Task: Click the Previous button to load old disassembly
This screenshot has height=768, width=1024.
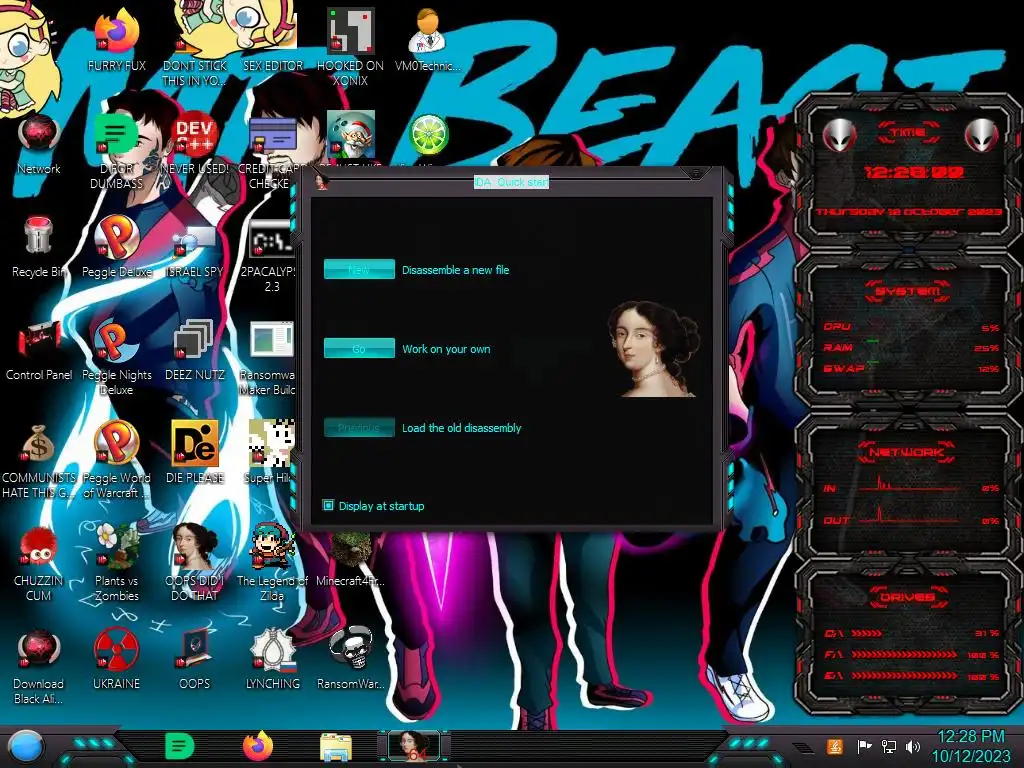Action: click(359, 427)
